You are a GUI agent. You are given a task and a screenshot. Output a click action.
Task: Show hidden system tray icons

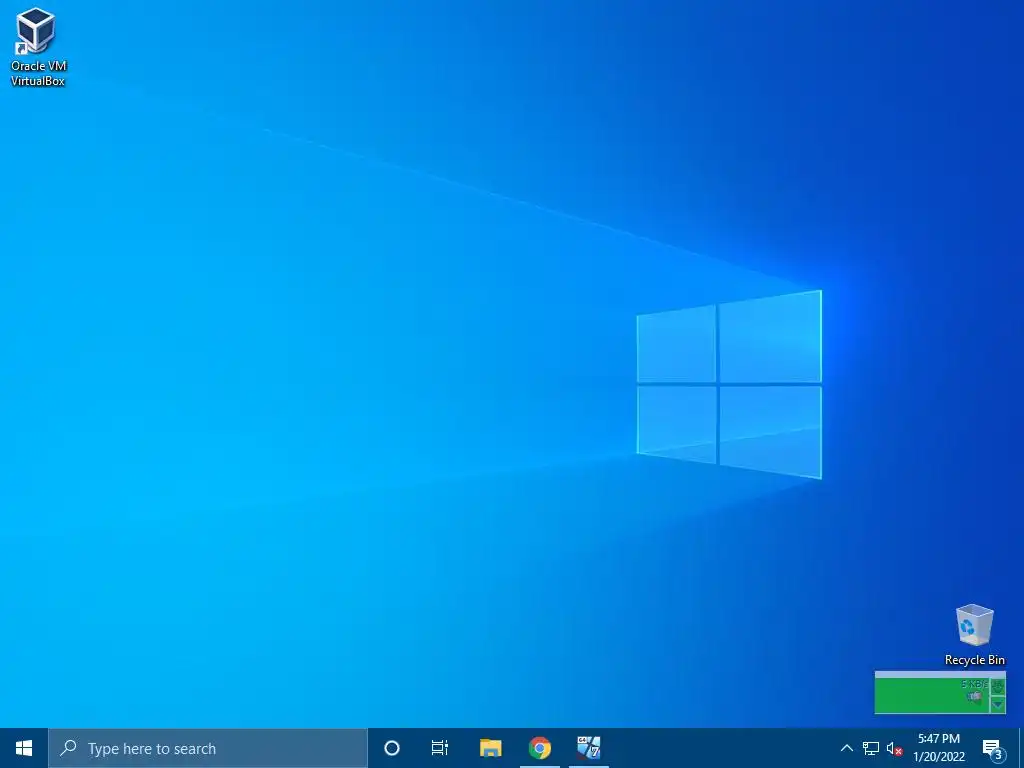(x=846, y=748)
